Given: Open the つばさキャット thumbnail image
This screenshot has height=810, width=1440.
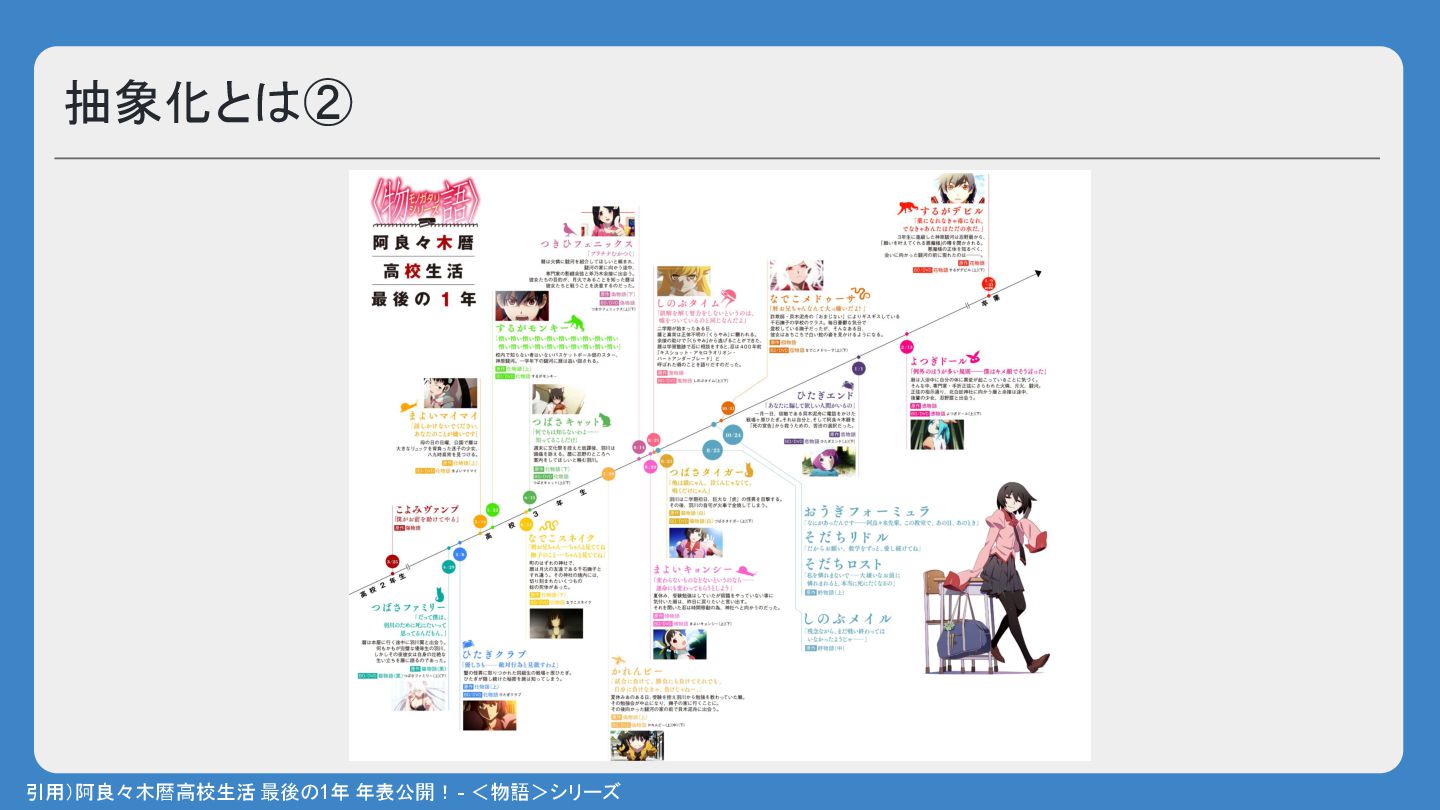Looking at the screenshot, I should click(x=556, y=398).
